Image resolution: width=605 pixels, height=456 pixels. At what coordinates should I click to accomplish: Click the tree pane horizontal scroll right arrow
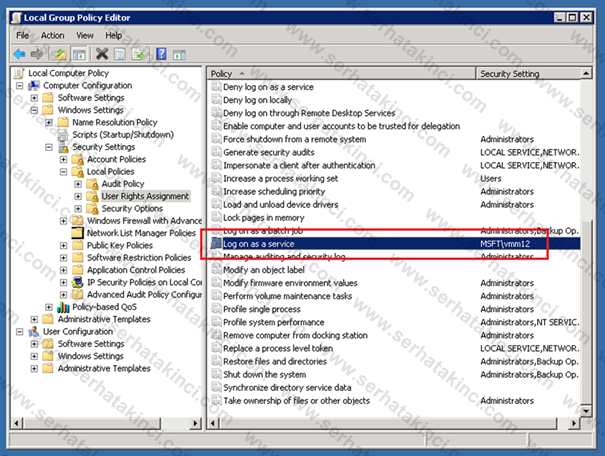coord(195,424)
